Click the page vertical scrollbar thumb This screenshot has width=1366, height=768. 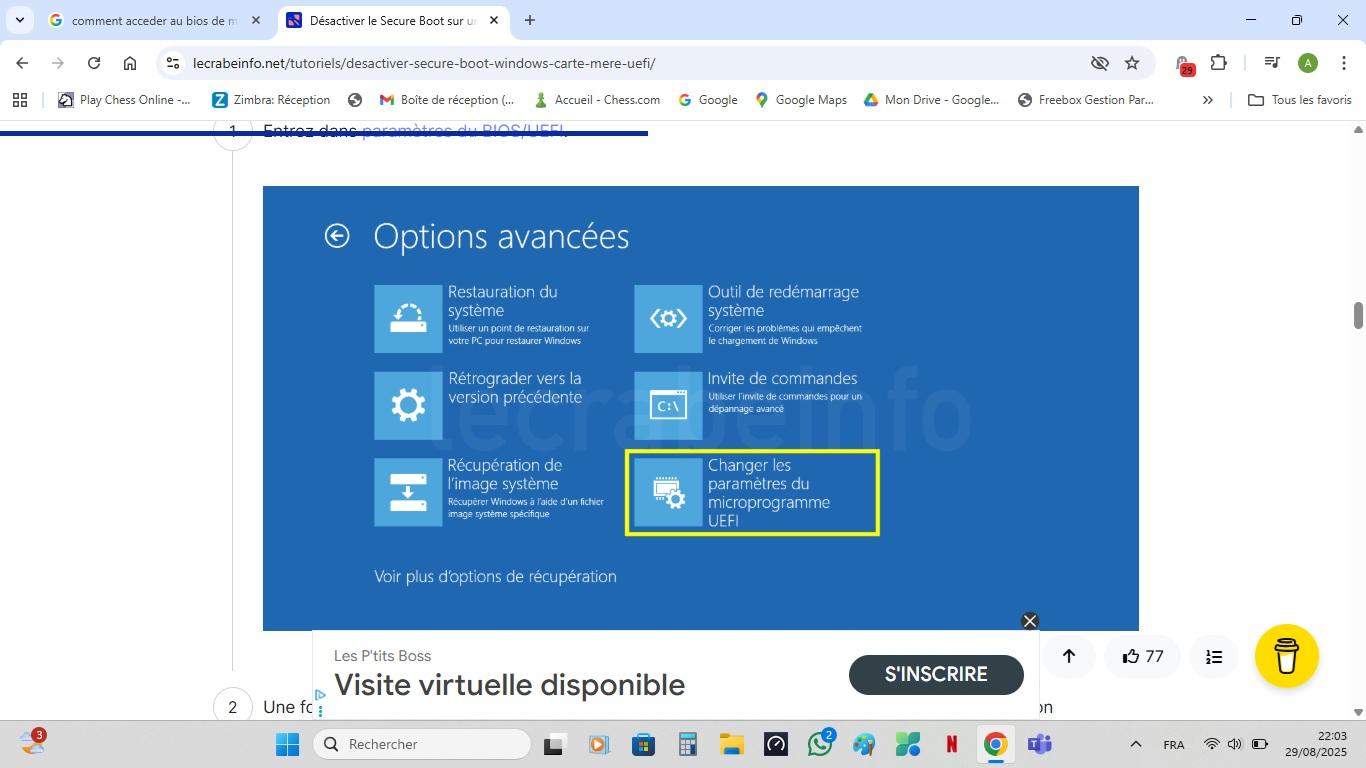coord(1358,314)
